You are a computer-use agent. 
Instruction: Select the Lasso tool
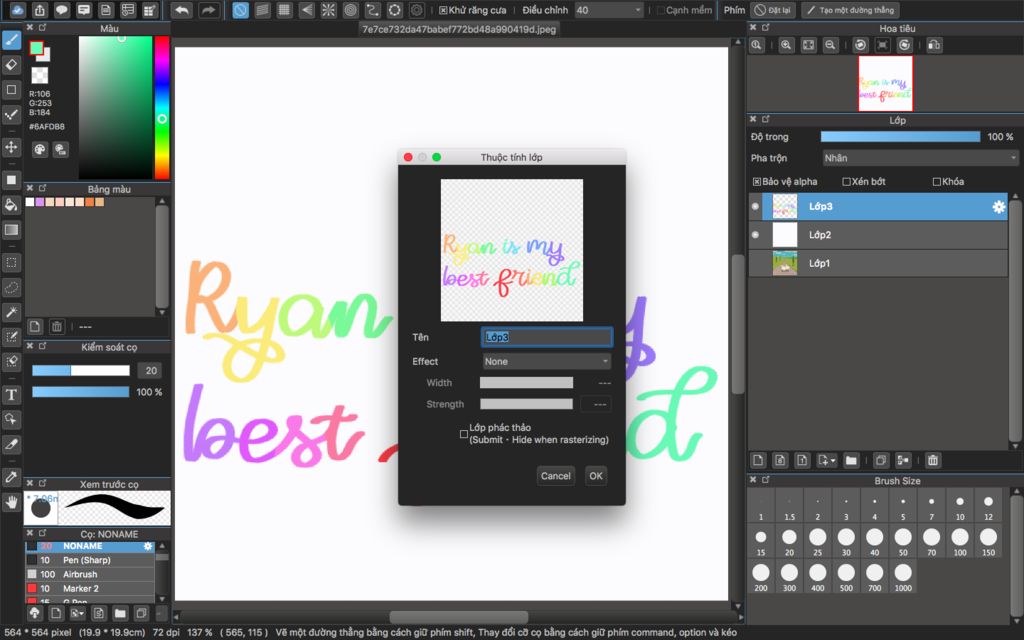tap(12, 287)
